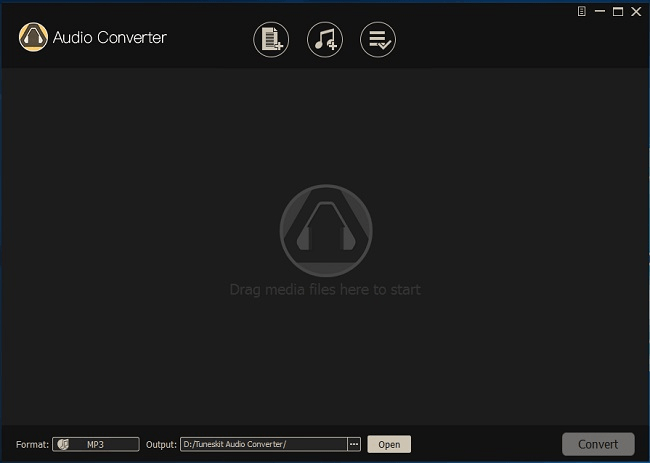Click the Audio Converter title text

click(112, 38)
